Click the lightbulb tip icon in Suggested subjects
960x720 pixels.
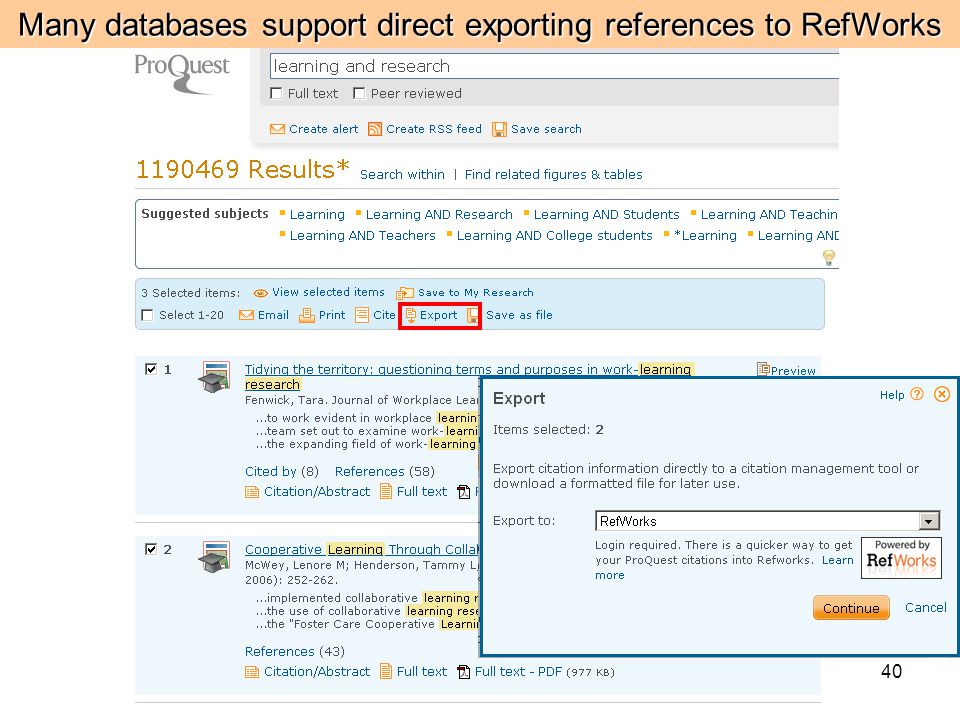(828, 258)
